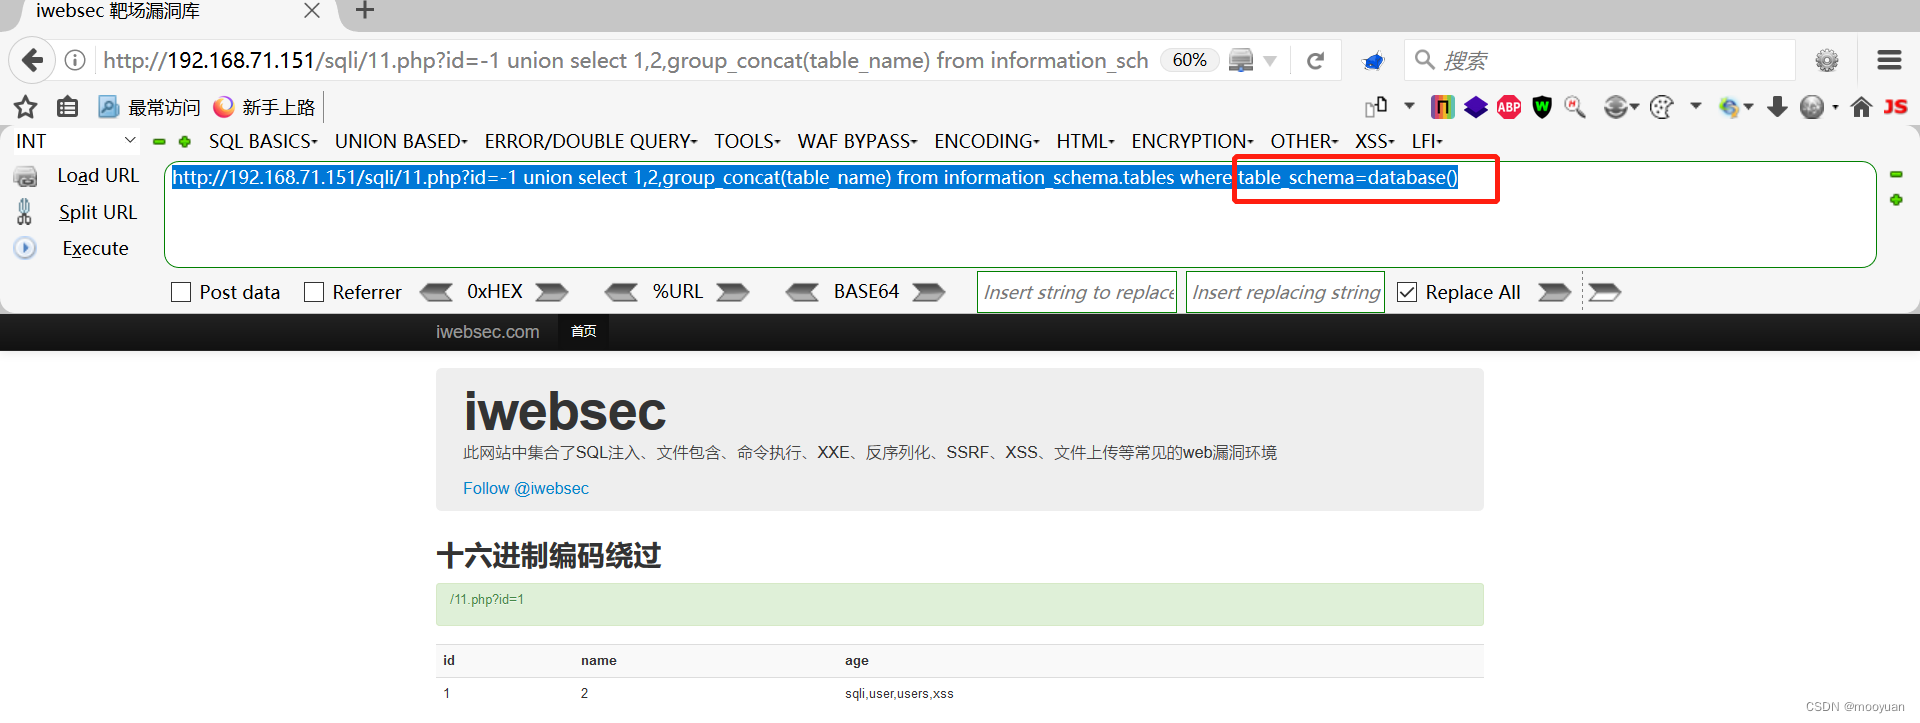Click the rainbow N extension icon
This screenshot has height=723, width=1920.
click(x=1442, y=107)
